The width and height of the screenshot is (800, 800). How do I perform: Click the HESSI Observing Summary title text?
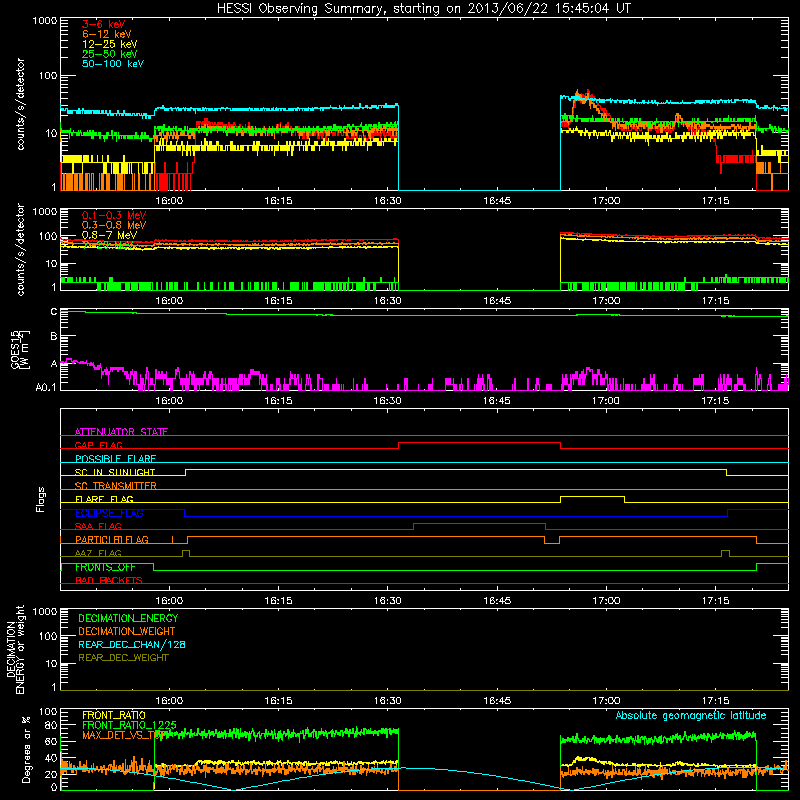coord(424,9)
